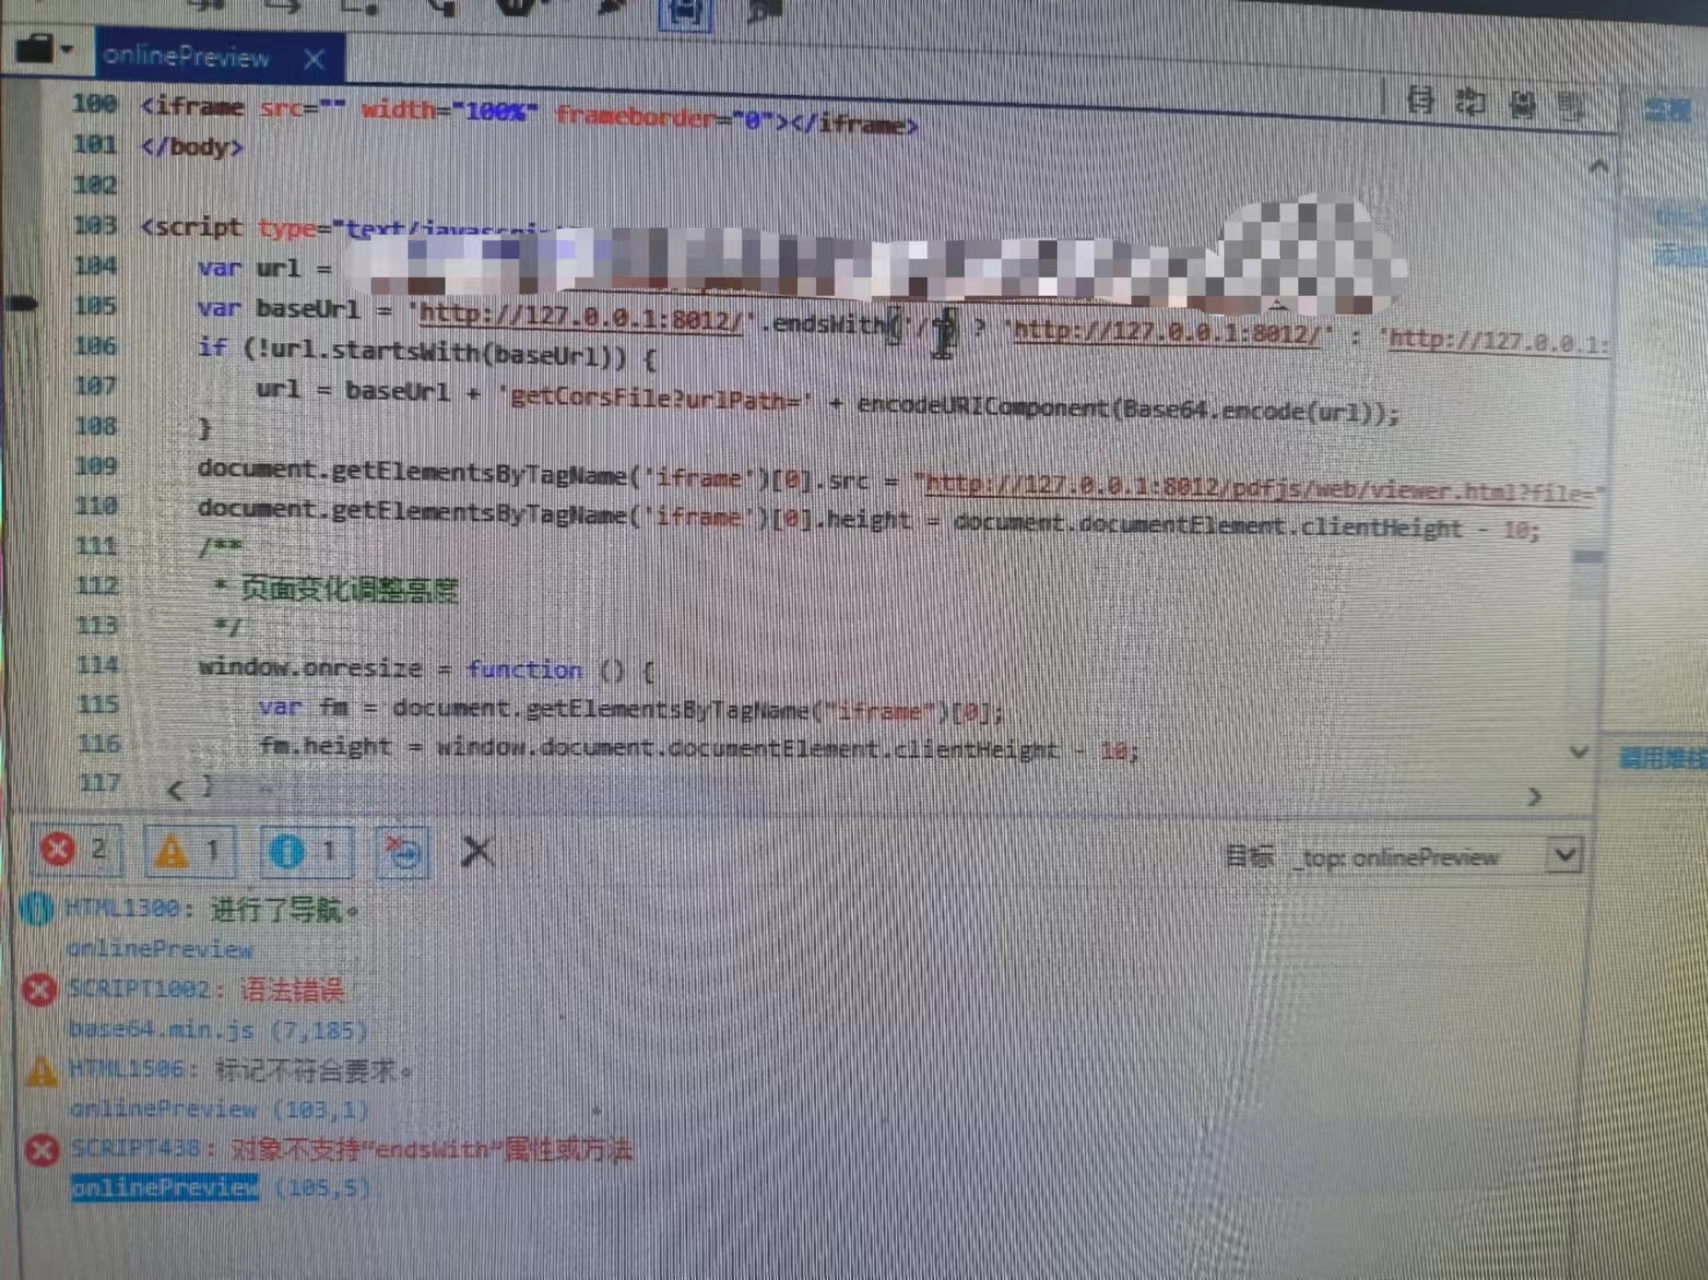Click the HTML1300 info icon

[x=37, y=909]
